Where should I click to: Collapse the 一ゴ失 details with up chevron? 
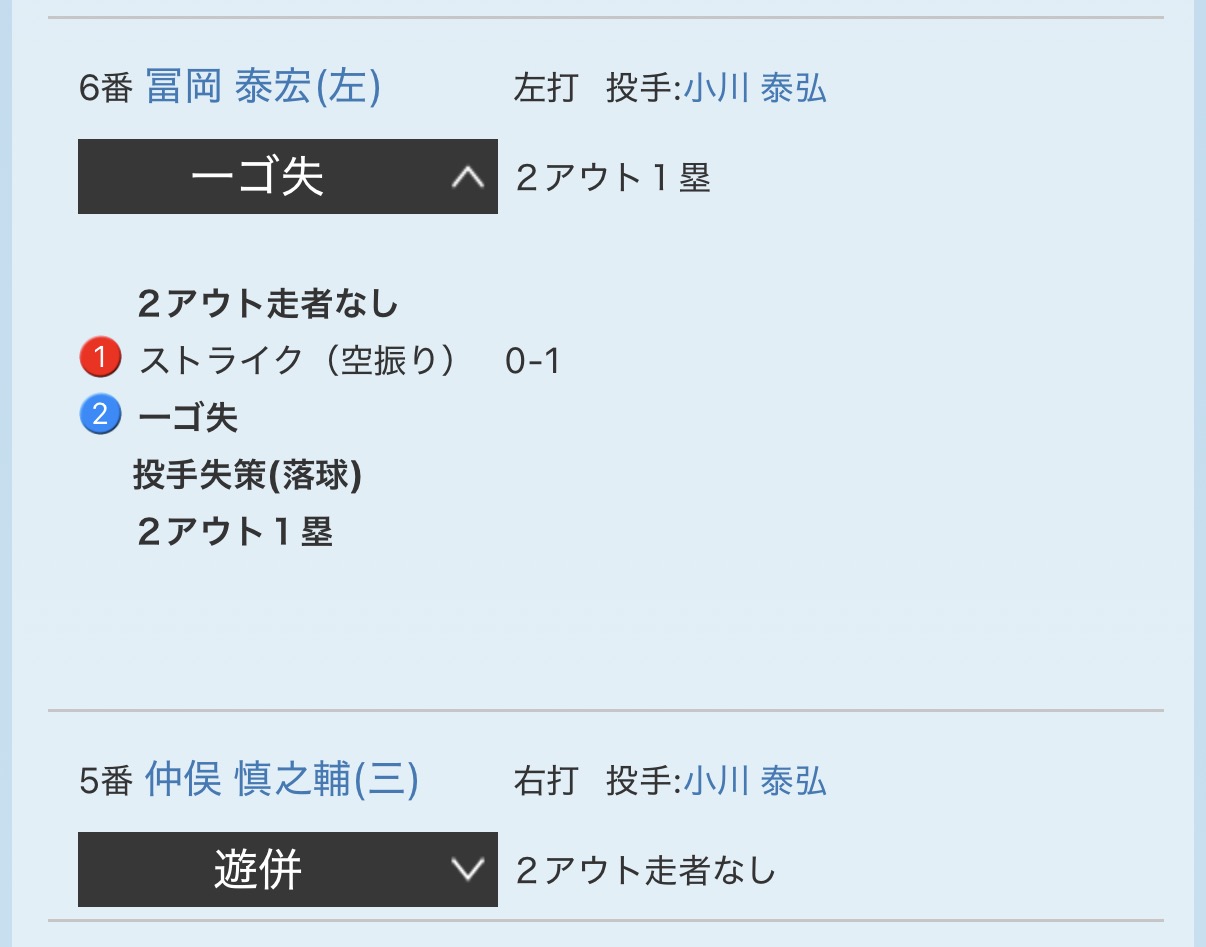click(x=467, y=177)
